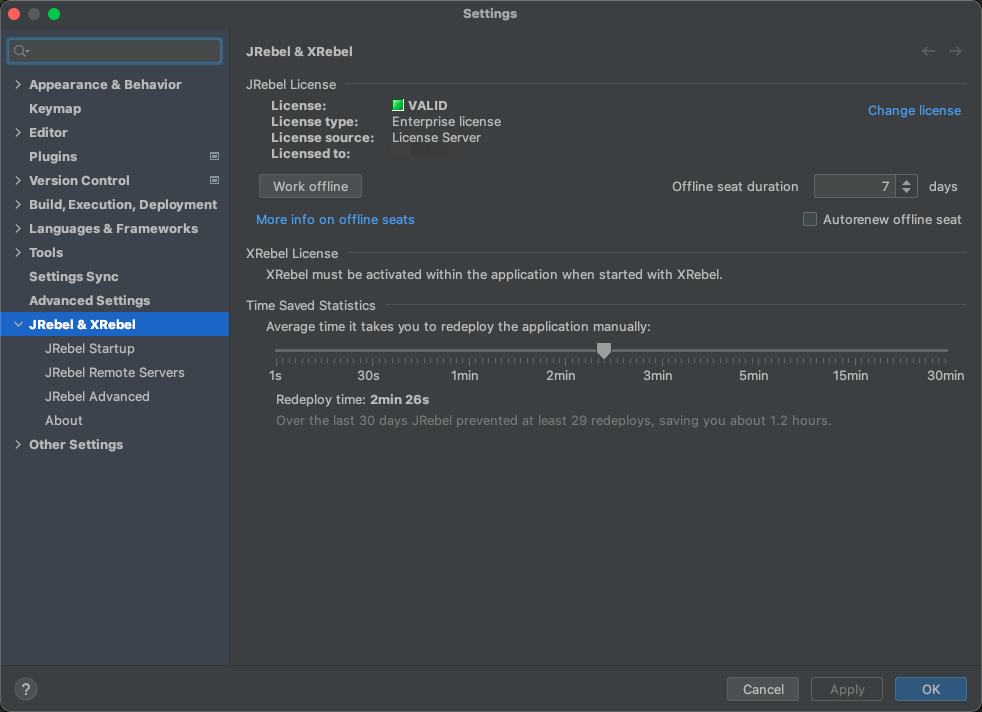The width and height of the screenshot is (982, 712).
Task: Click the OK button
Action: tap(931, 689)
